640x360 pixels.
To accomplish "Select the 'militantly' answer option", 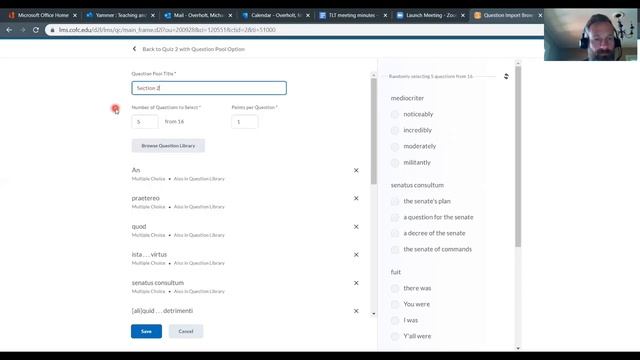I will [395, 162].
